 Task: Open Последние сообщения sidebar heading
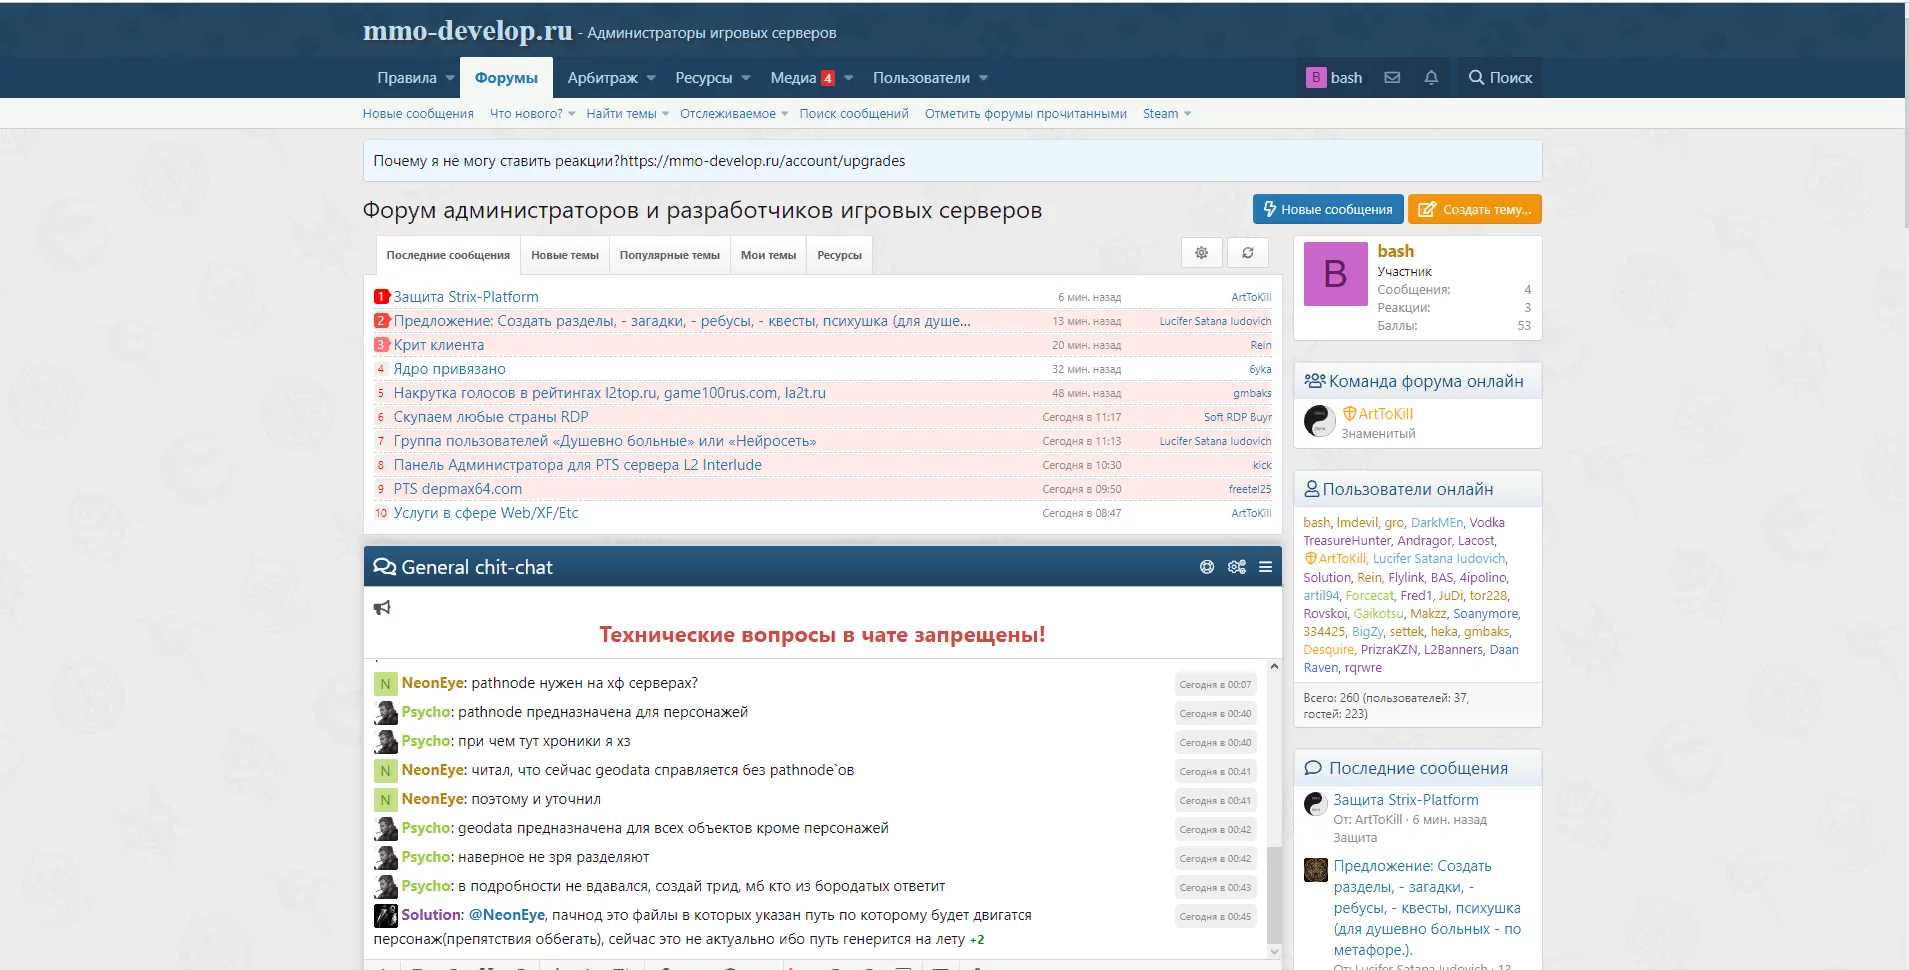coord(1418,768)
